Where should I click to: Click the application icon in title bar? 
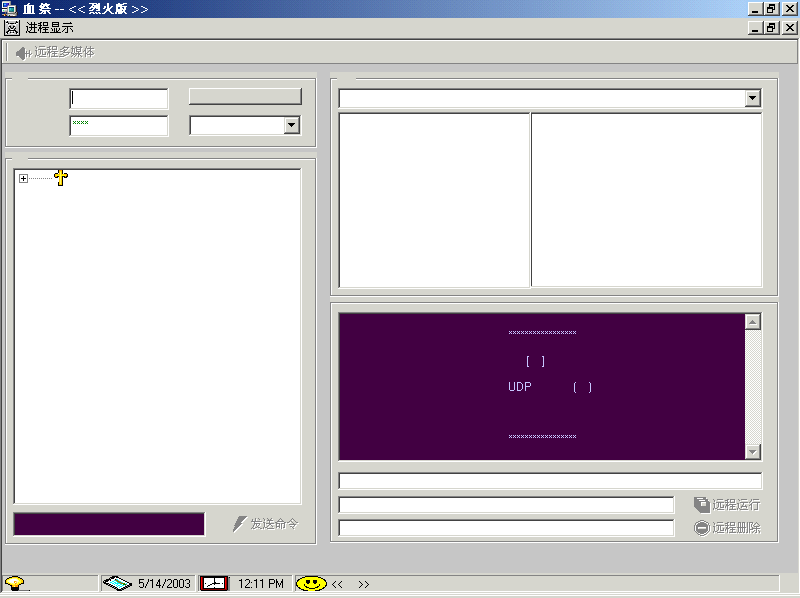point(10,8)
